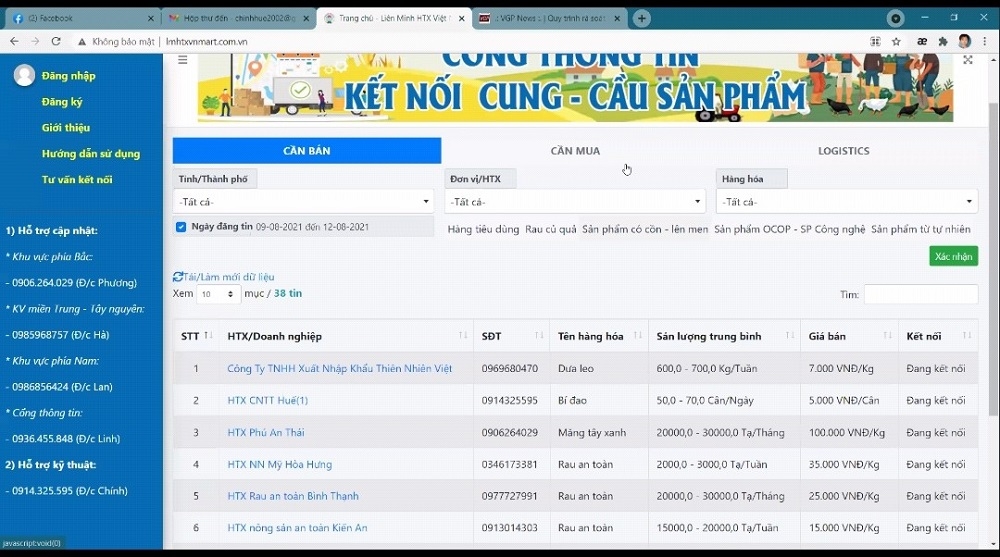
Task: Sort by Kết nối column arrows
Action: pyautogui.click(x=967, y=336)
